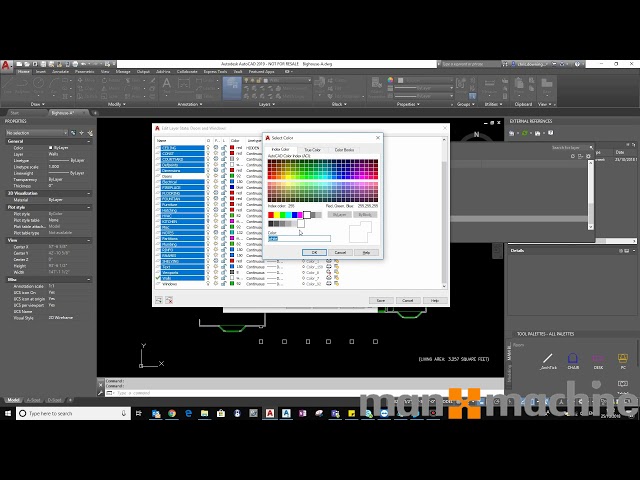Click Attach DWG icon in External References
The image size is (640, 480).
(x=512, y=133)
